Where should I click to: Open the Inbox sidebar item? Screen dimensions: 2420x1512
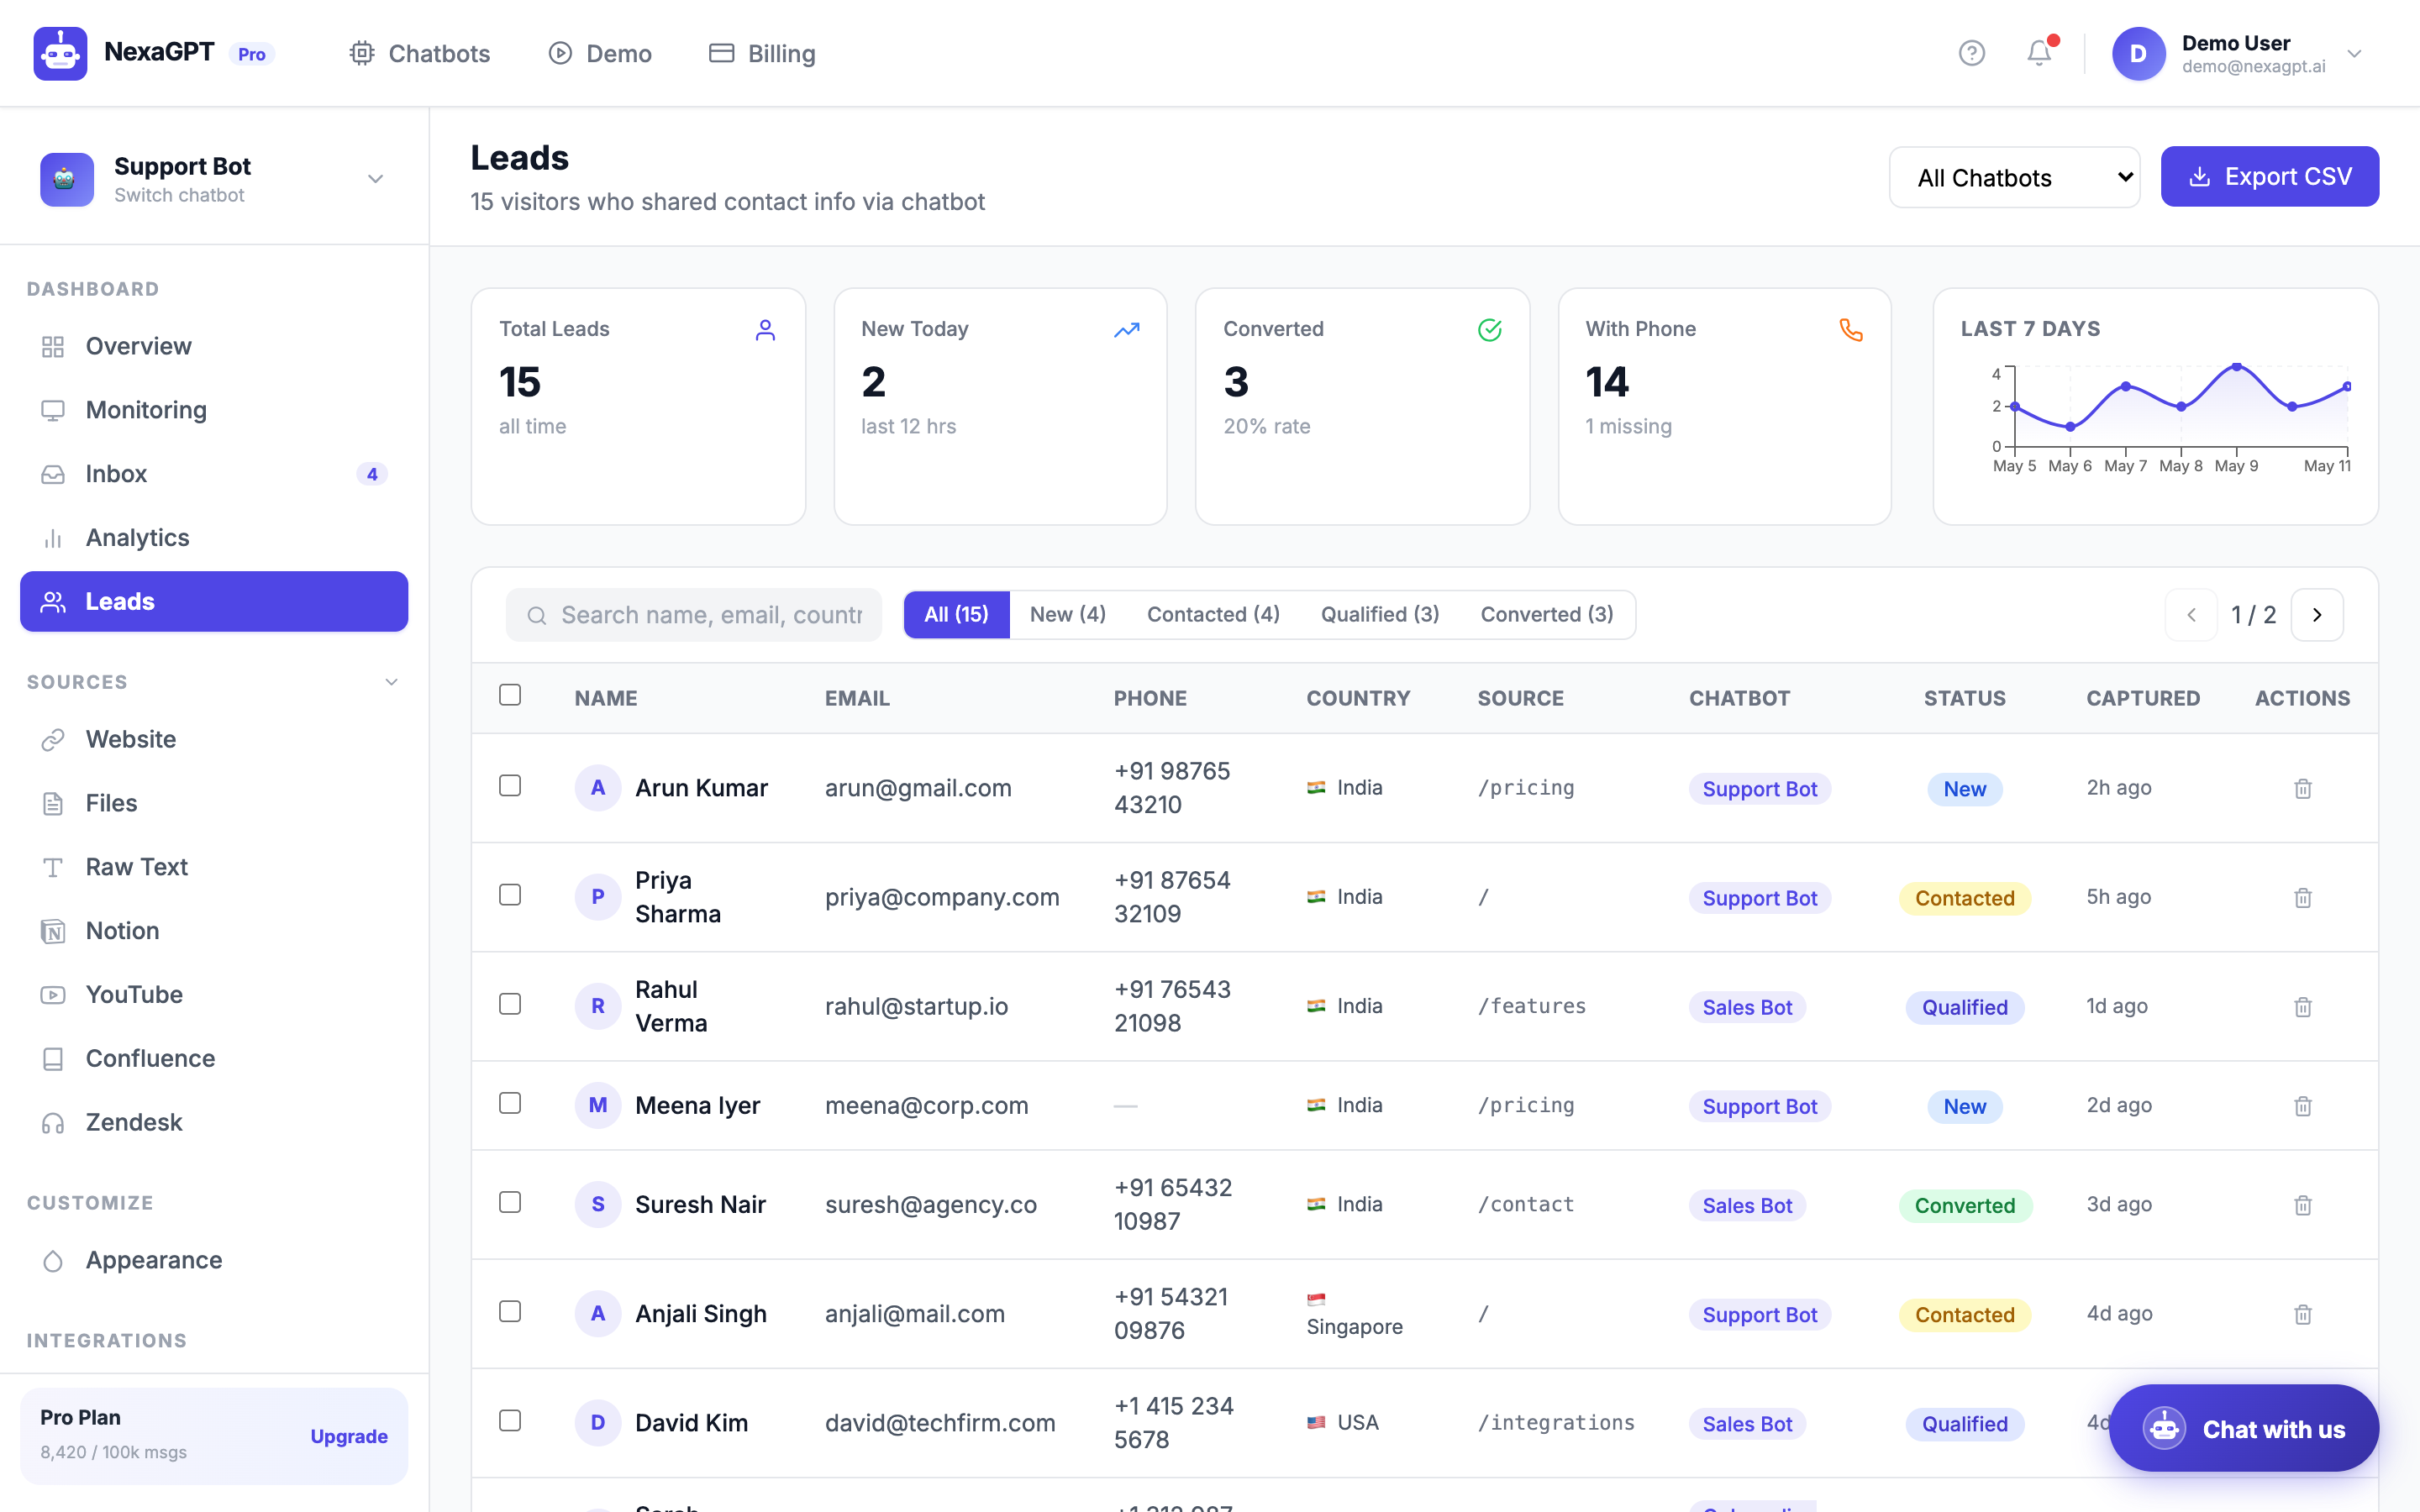click(x=214, y=474)
